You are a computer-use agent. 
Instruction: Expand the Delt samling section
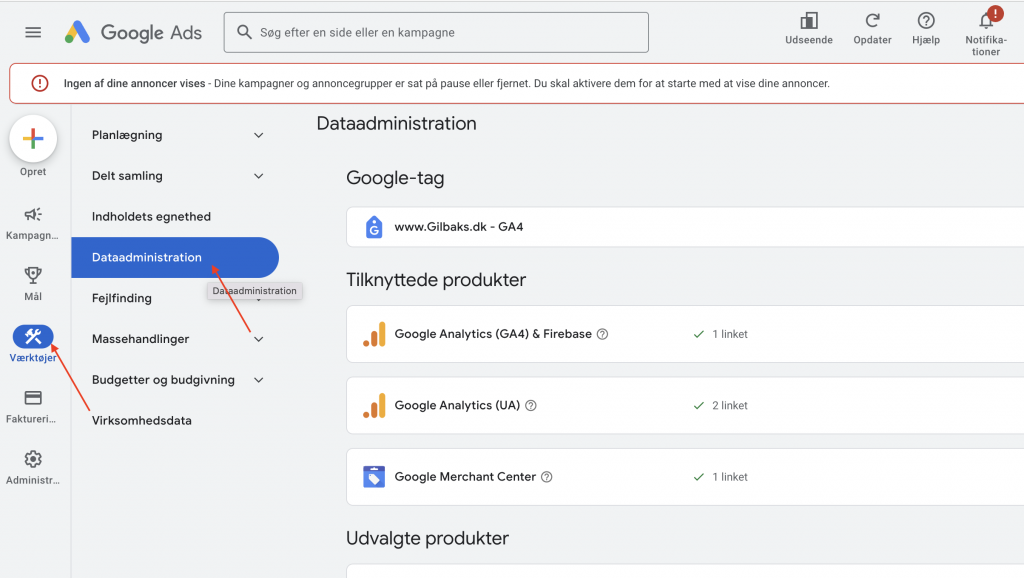tap(174, 175)
